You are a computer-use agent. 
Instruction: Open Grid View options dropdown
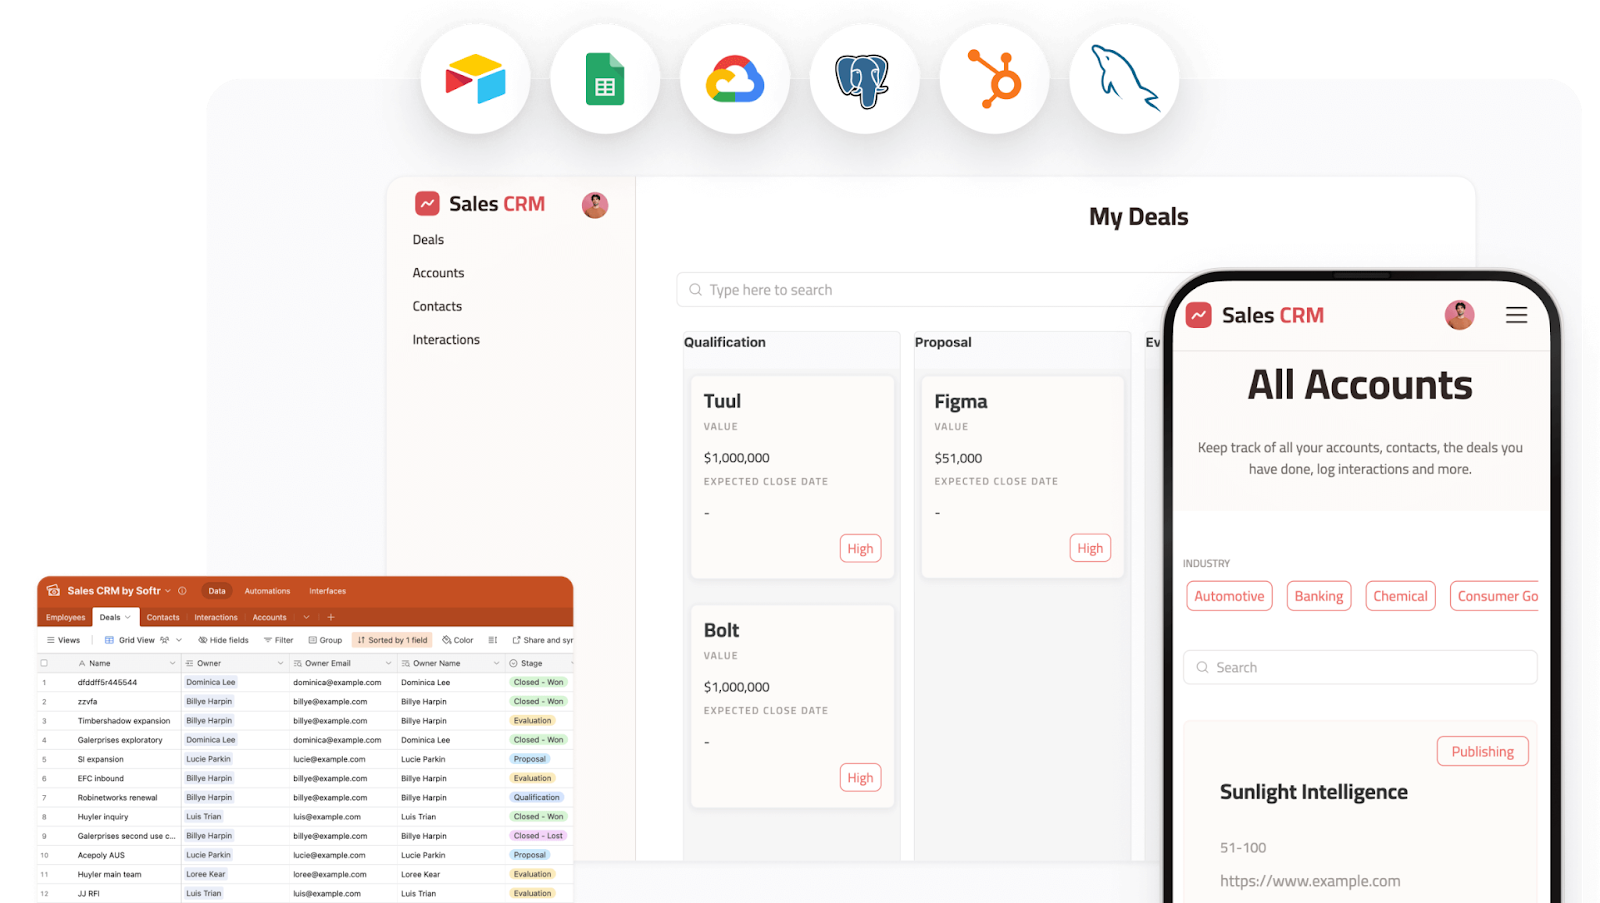(179, 640)
